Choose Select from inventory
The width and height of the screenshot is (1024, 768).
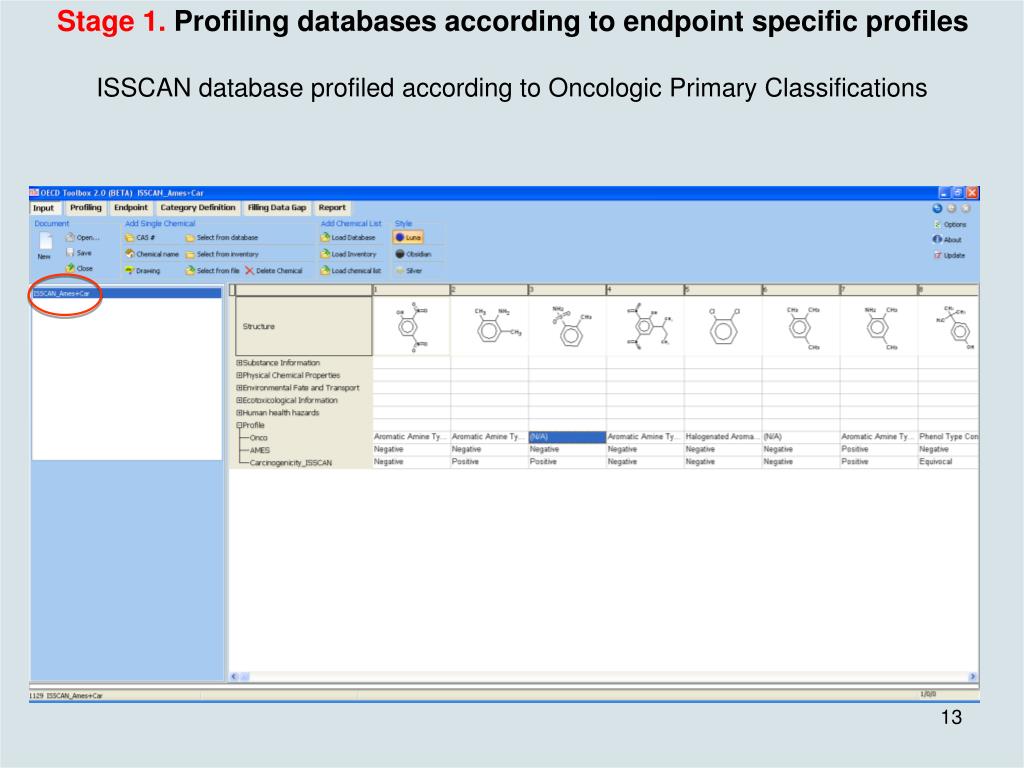coord(222,254)
